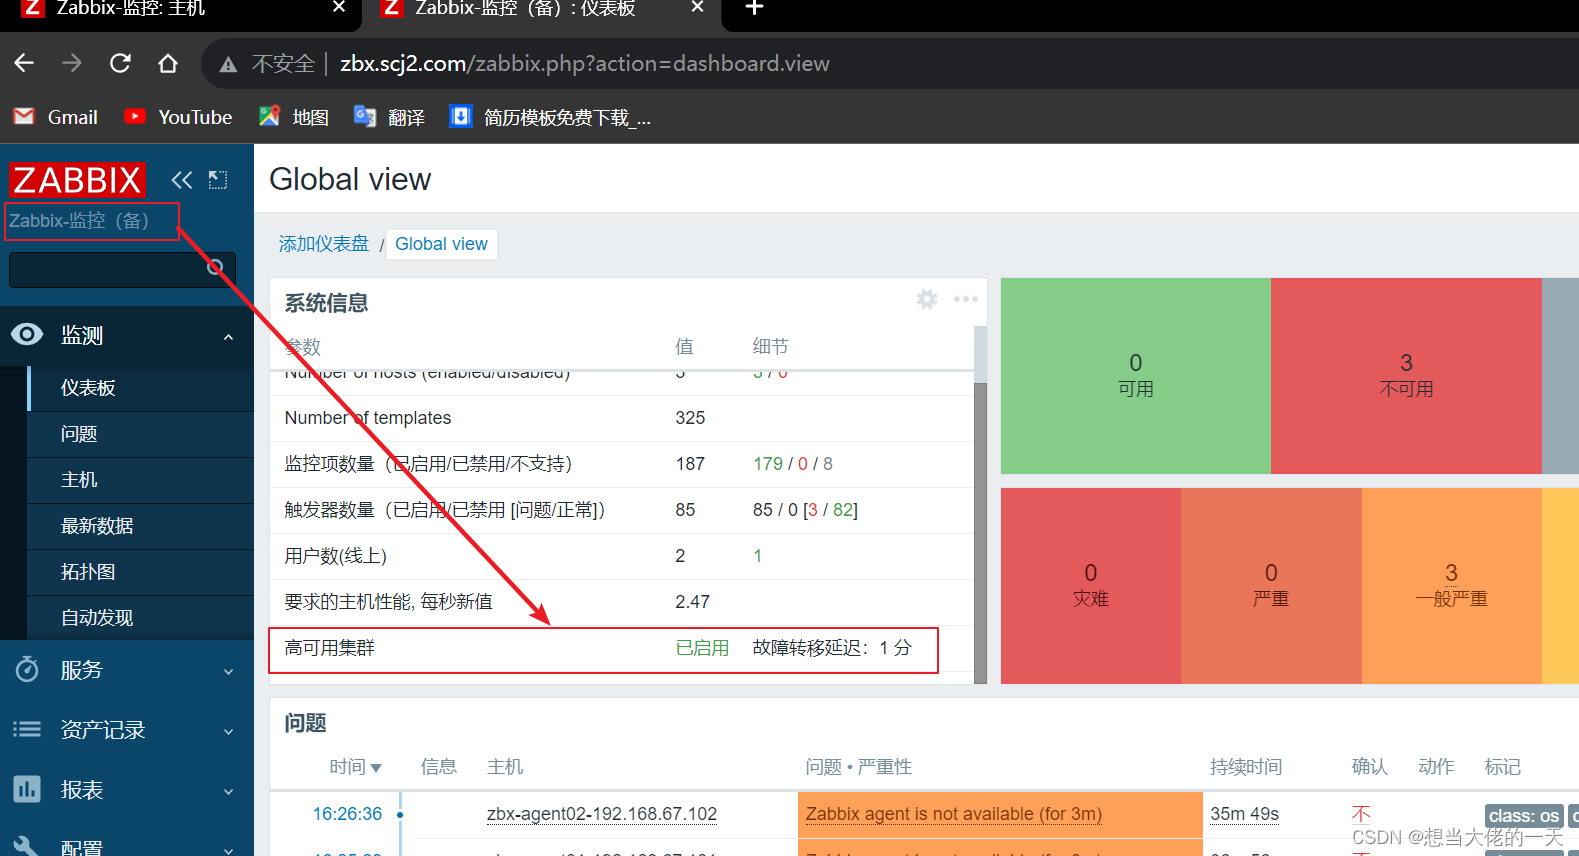
Task: Open 系统信息 widget three-dot menu
Action: click(x=965, y=299)
